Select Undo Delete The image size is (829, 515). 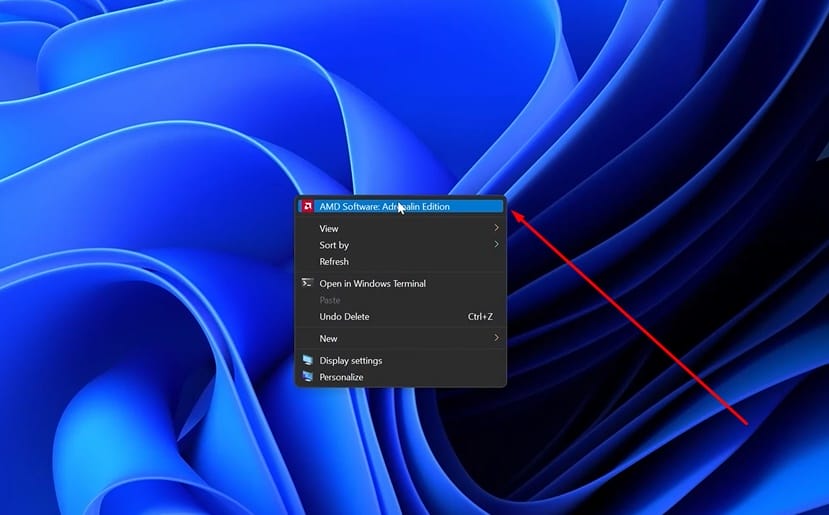click(344, 317)
